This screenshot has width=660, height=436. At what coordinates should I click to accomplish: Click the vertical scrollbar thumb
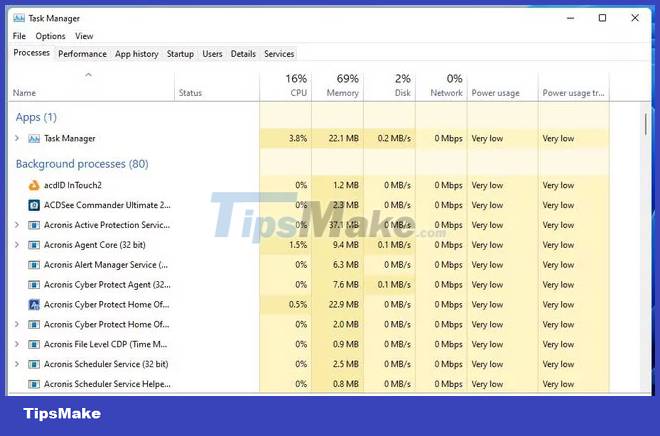(646, 124)
